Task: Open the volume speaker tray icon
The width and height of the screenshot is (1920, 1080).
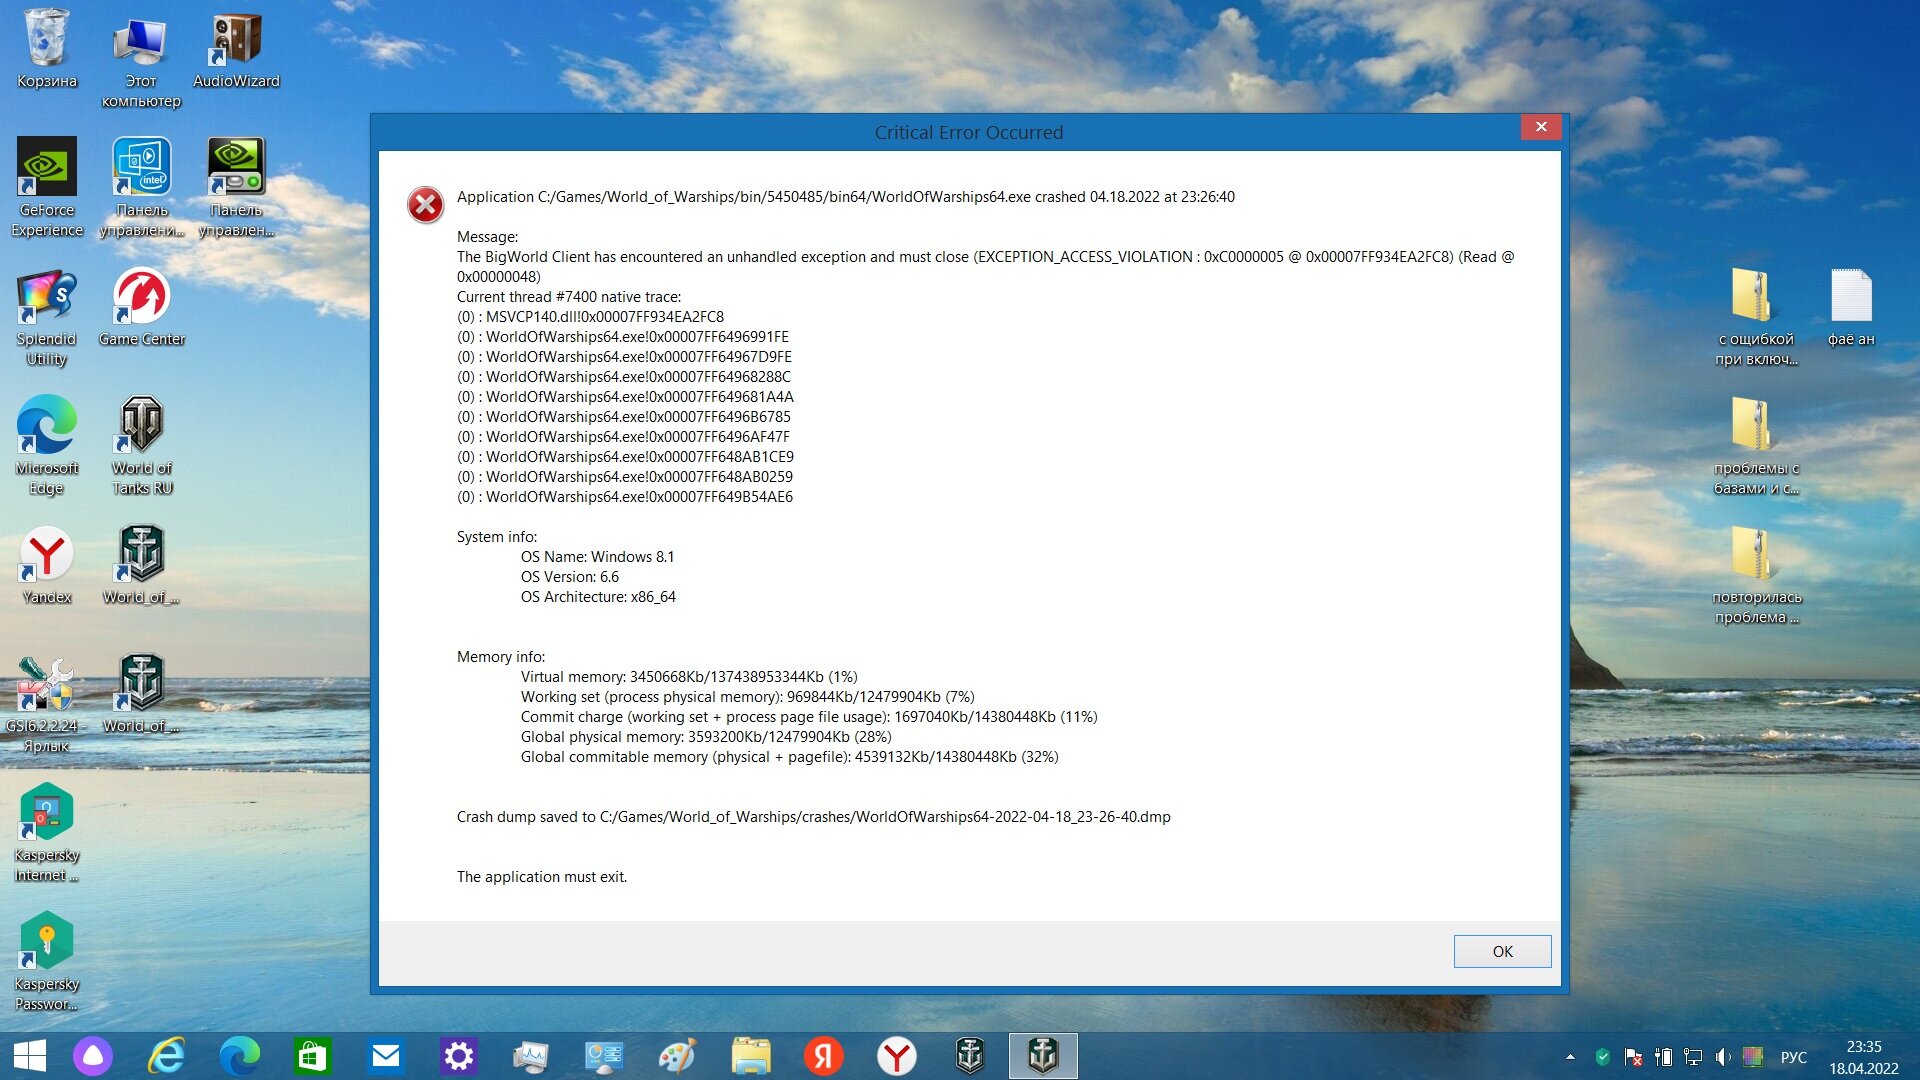Action: tap(1723, 1057)
